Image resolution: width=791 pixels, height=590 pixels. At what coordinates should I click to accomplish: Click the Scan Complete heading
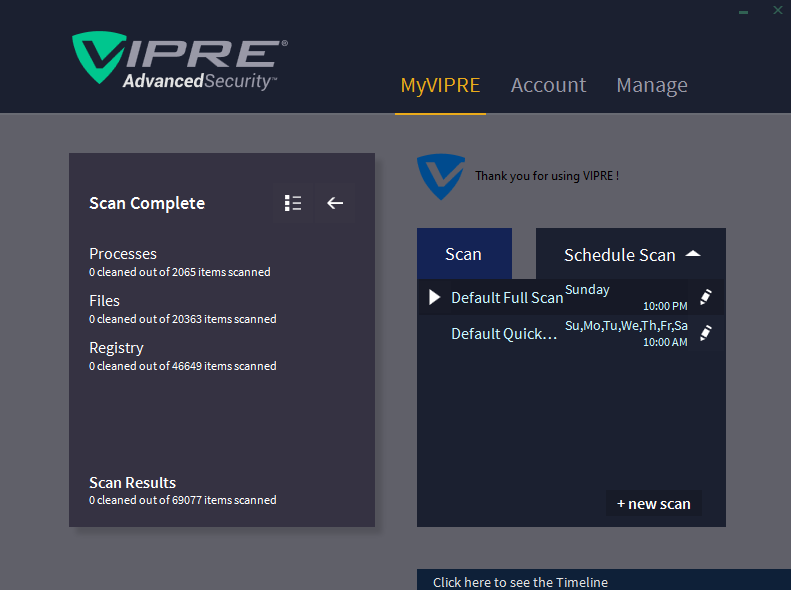(x=147, y=203)
